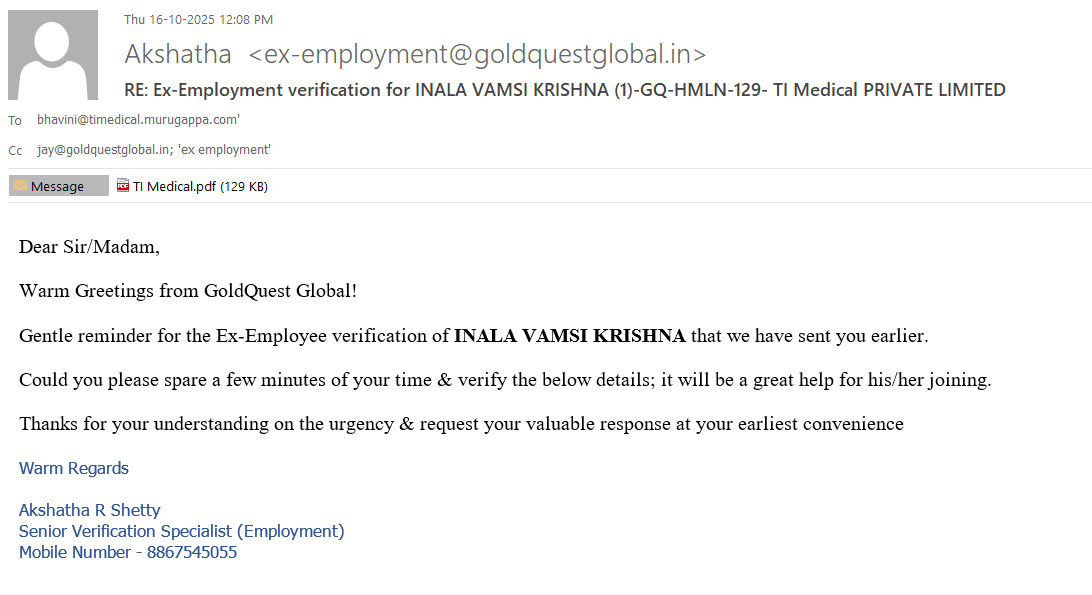The height and width of the screenshot is (595, 1092).
Task: Click recipient bhavini@timedical.murugappa.com in To field
Action: [x=138, y=120]
